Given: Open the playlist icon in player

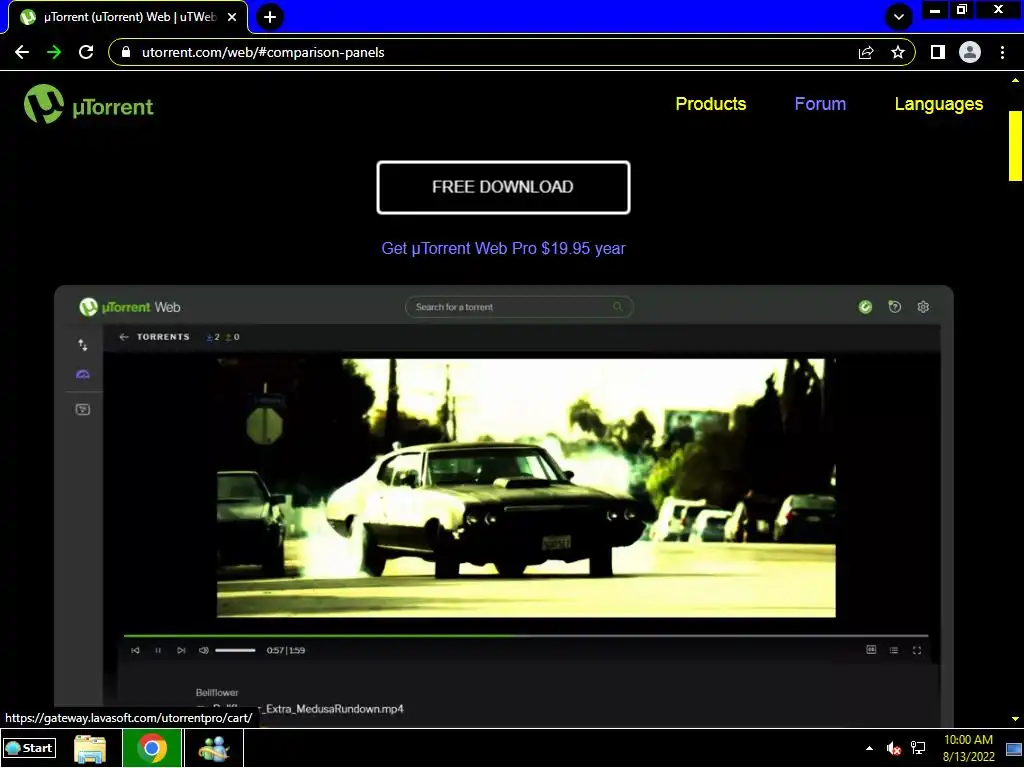Looking at the screenshot, I should [x=893, y=650].
